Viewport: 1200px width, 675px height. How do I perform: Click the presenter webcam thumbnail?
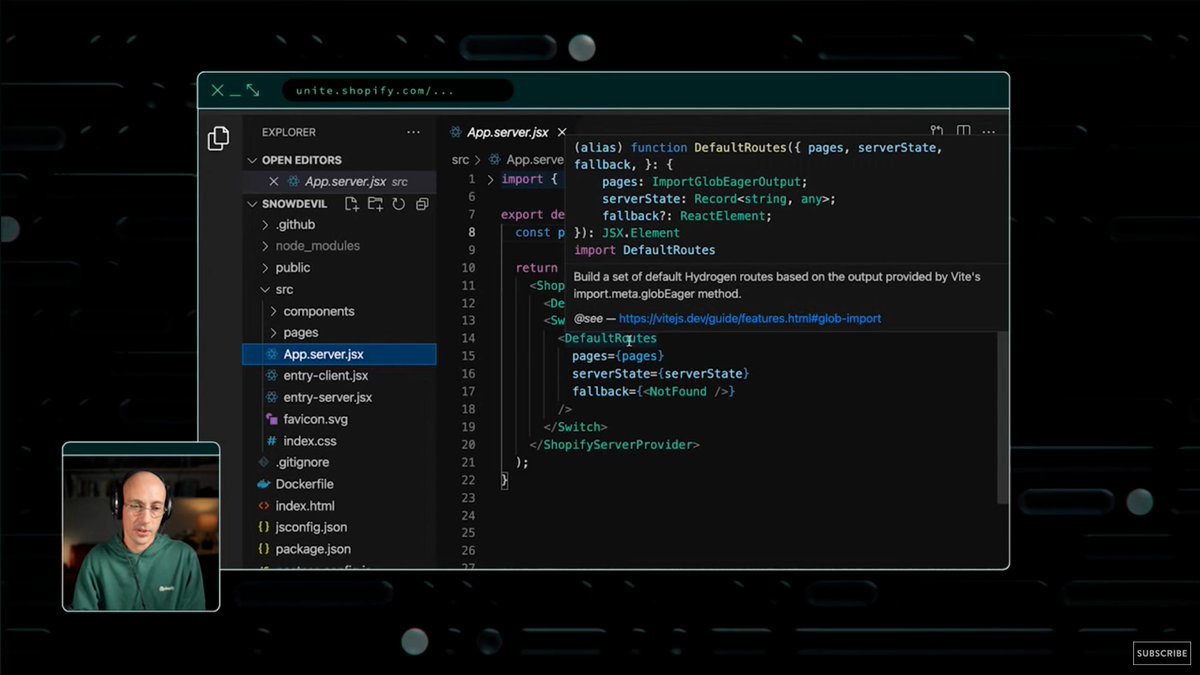141,526
